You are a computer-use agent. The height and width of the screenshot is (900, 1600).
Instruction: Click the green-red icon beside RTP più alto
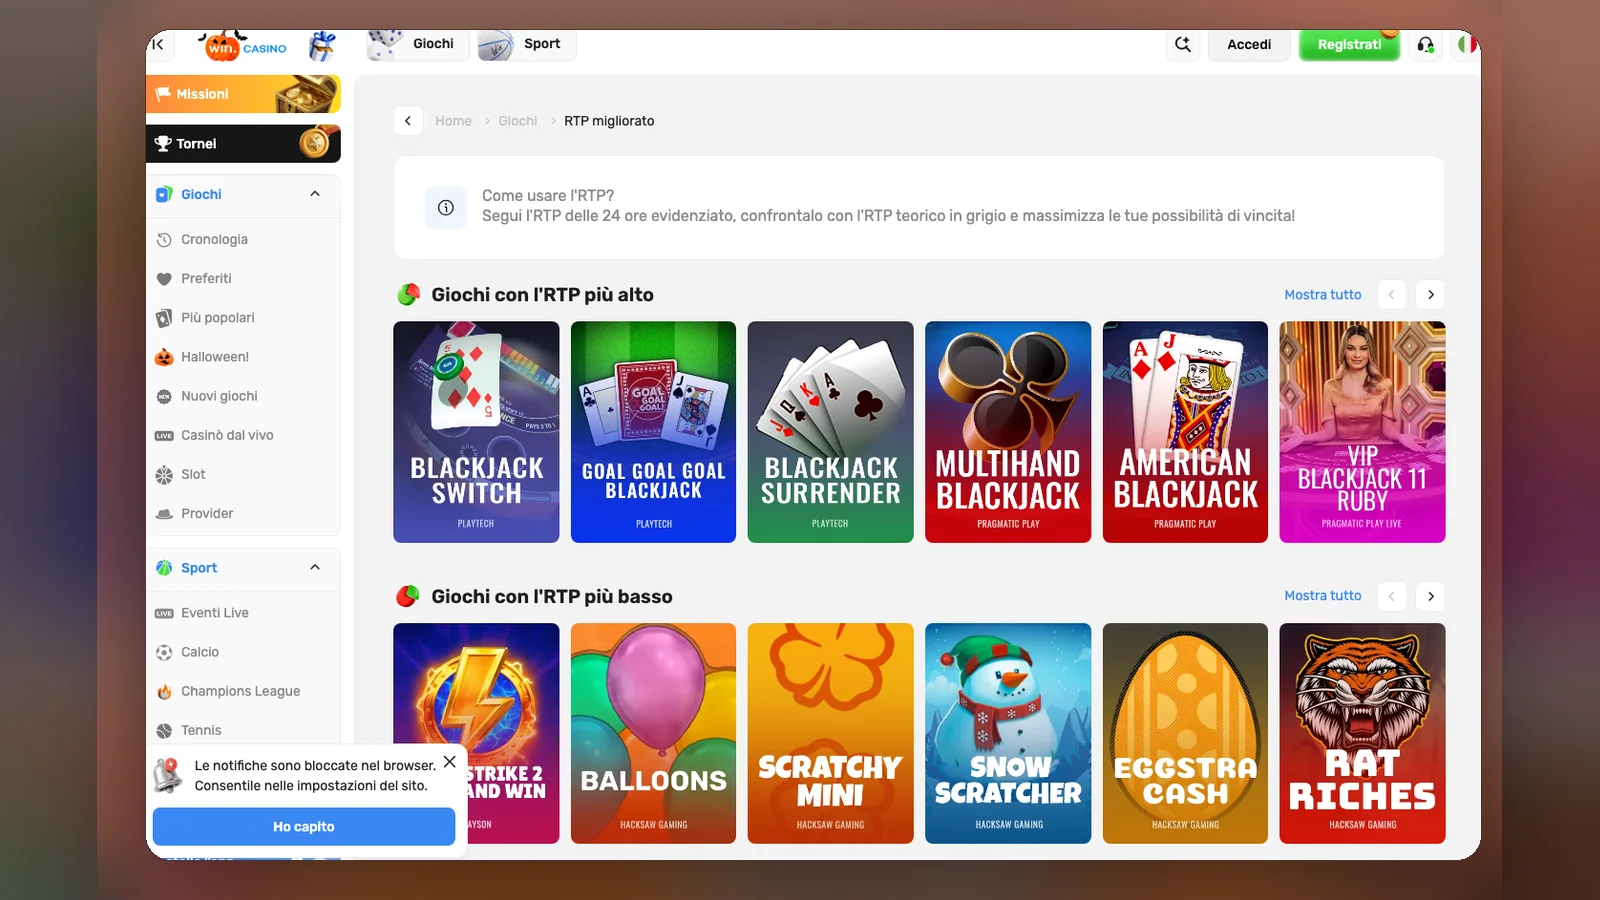point(408,295)
